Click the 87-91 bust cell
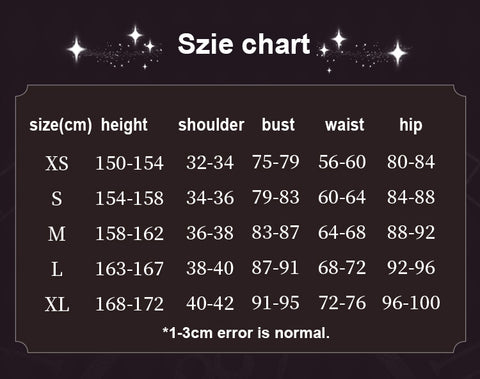Viewport: 480px width, 379px height. tap(275, 267)
